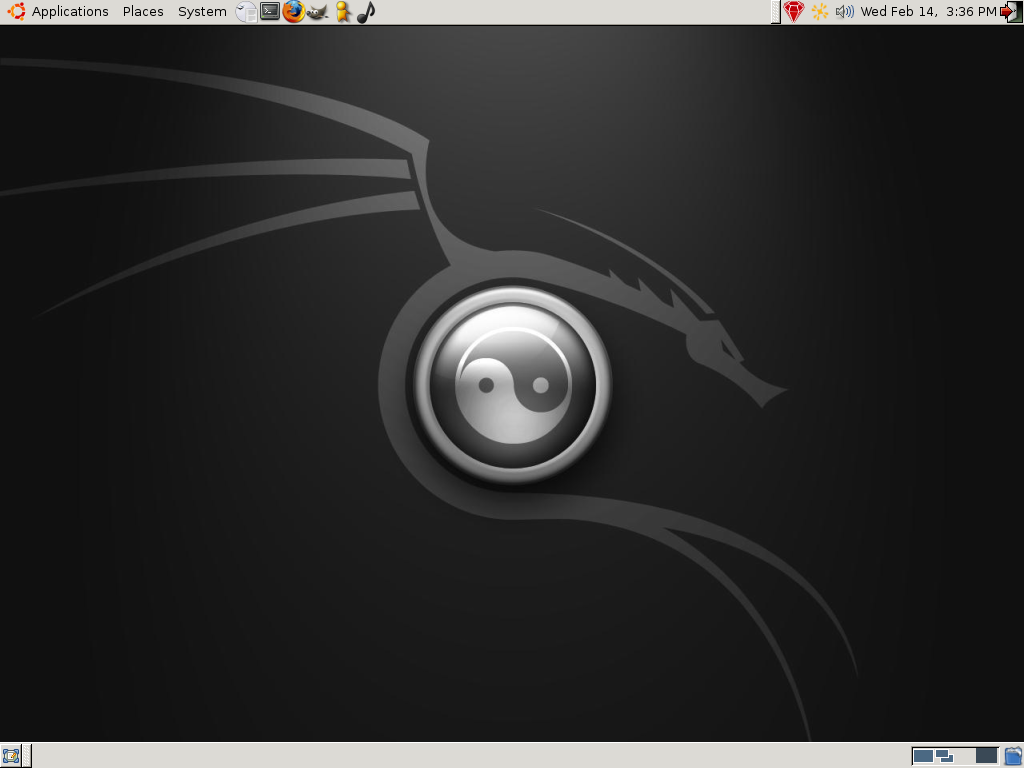Screen dimensions: 1024x768
Task: Open the Applications menu
Action: pos(70,12)
